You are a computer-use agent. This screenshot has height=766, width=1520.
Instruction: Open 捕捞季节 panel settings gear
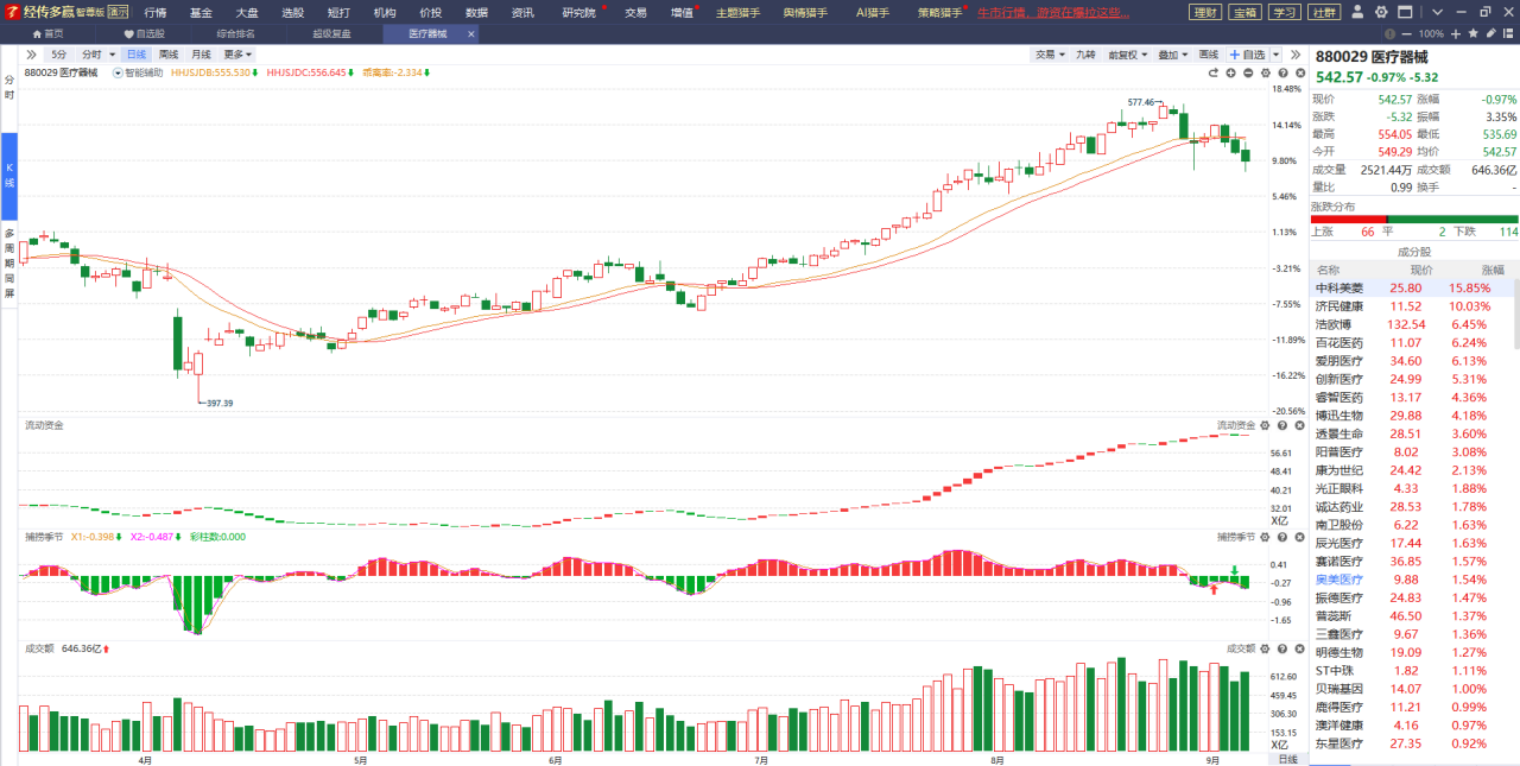tap(1265, 537)
